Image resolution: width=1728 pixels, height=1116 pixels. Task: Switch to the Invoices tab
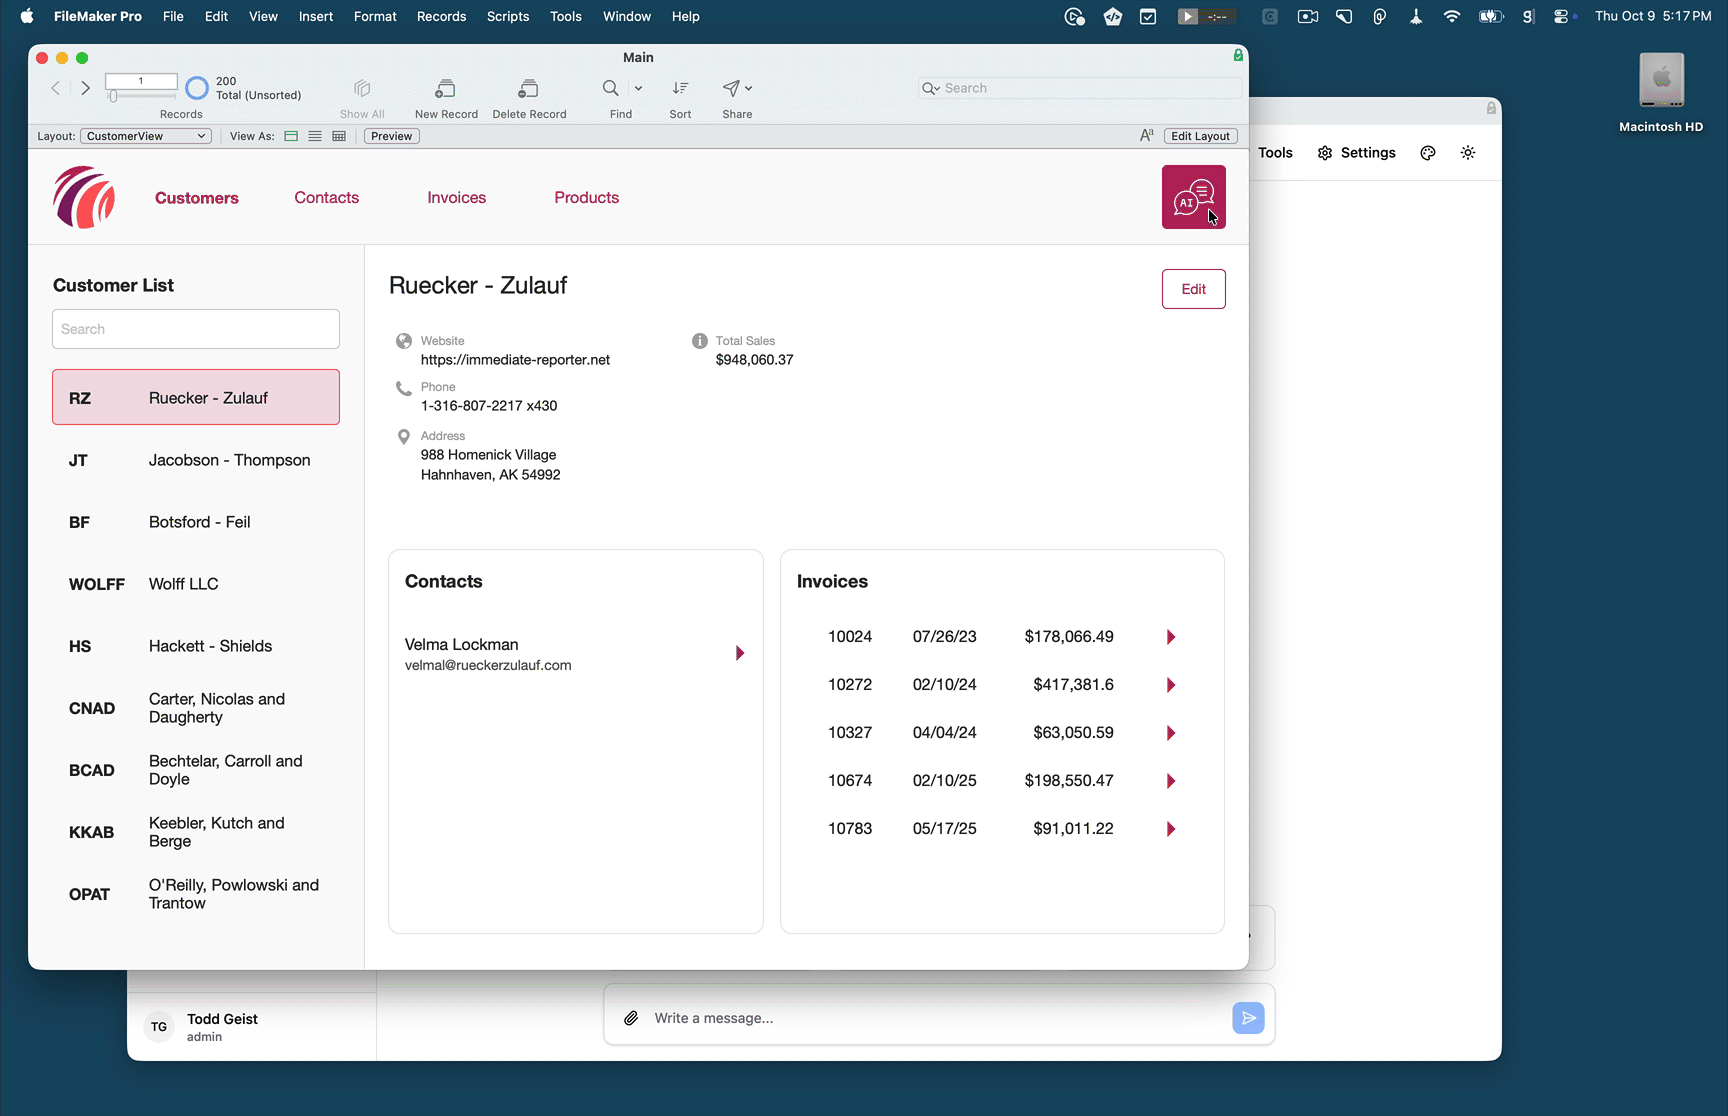pos(456,197)
